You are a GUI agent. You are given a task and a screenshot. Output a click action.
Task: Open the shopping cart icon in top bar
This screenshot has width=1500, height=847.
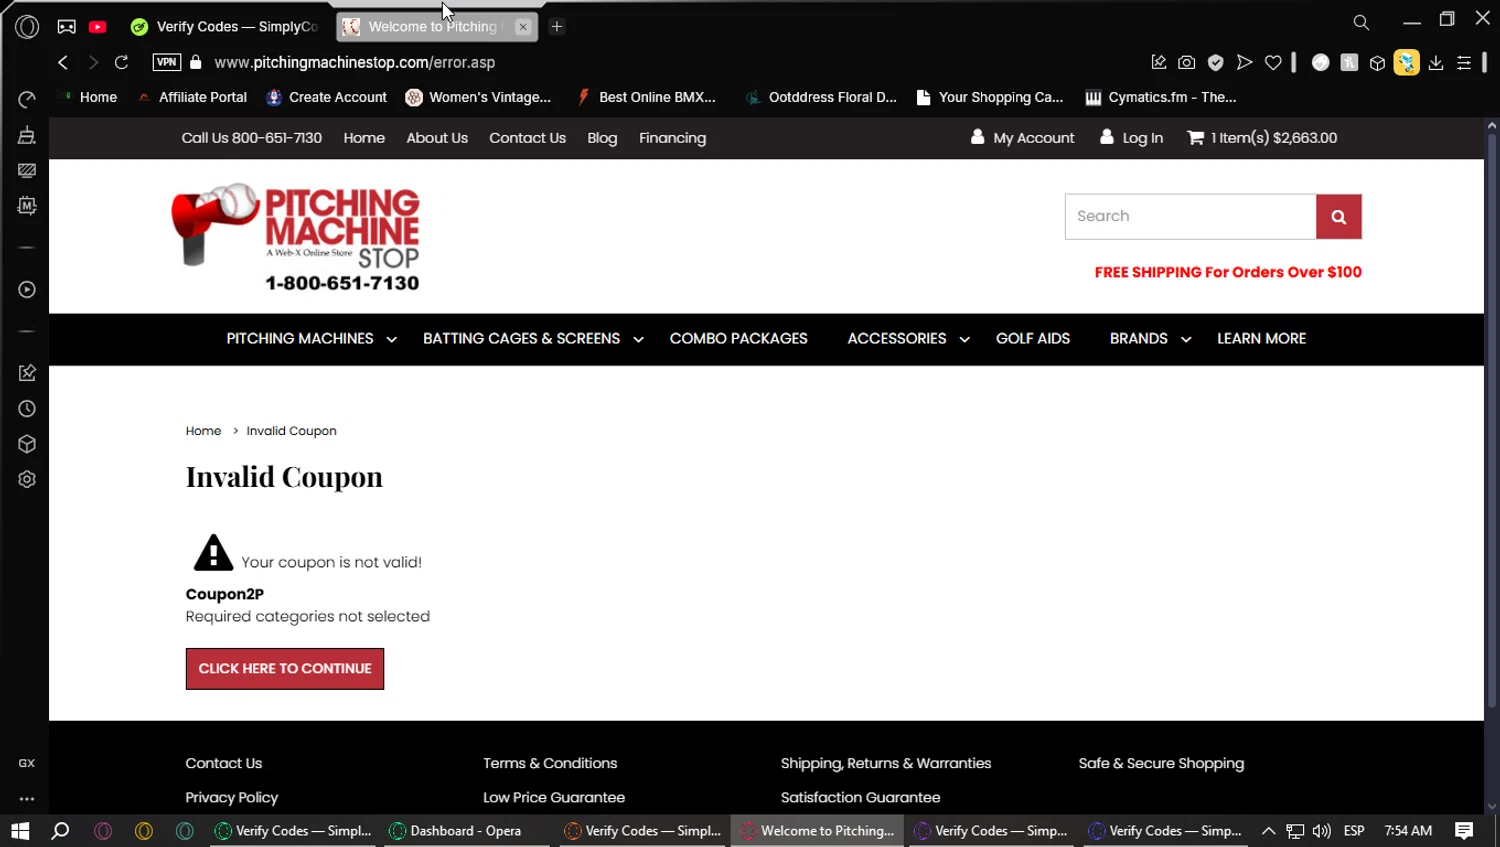click(1195, 138)
